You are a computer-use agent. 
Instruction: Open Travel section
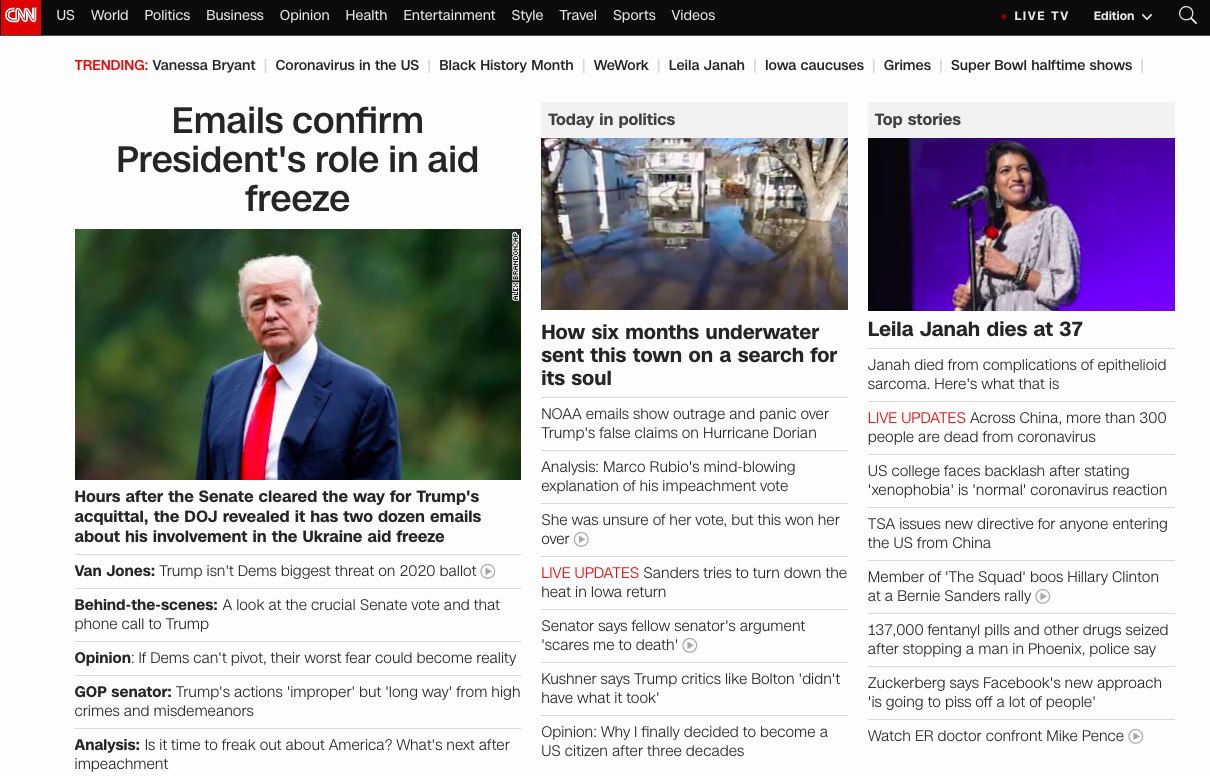tap(578, 15)
